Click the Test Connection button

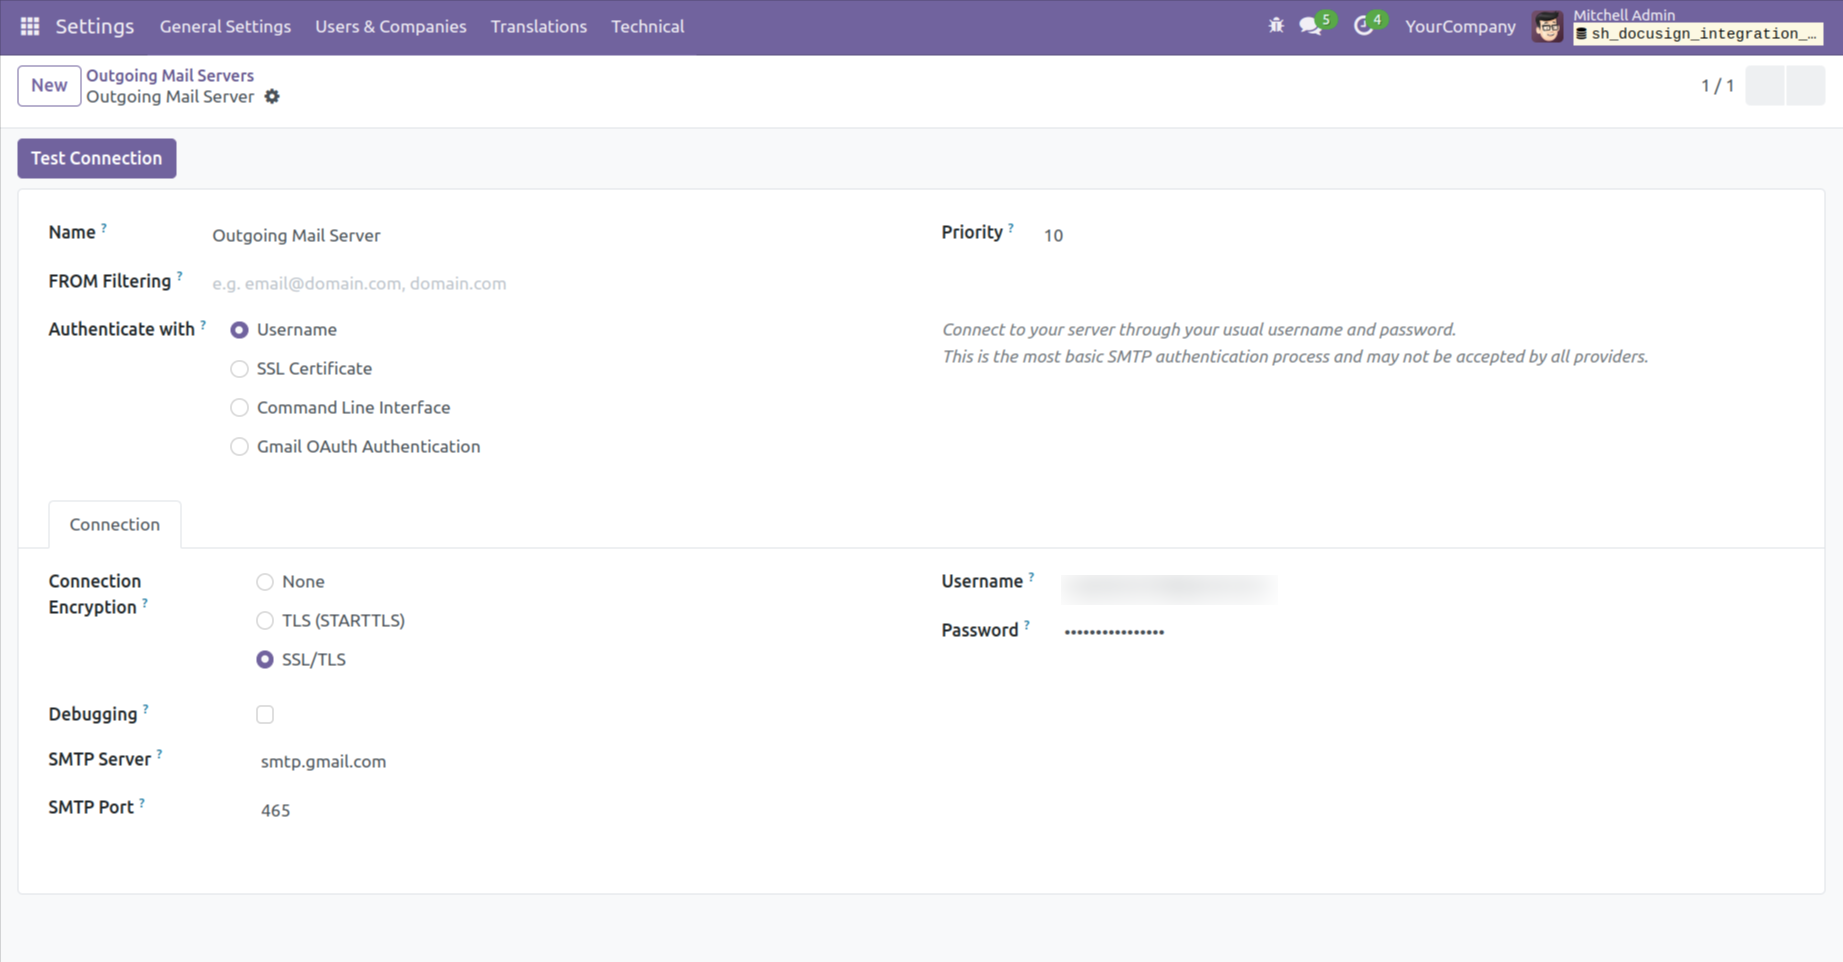[x=96, y=158]
